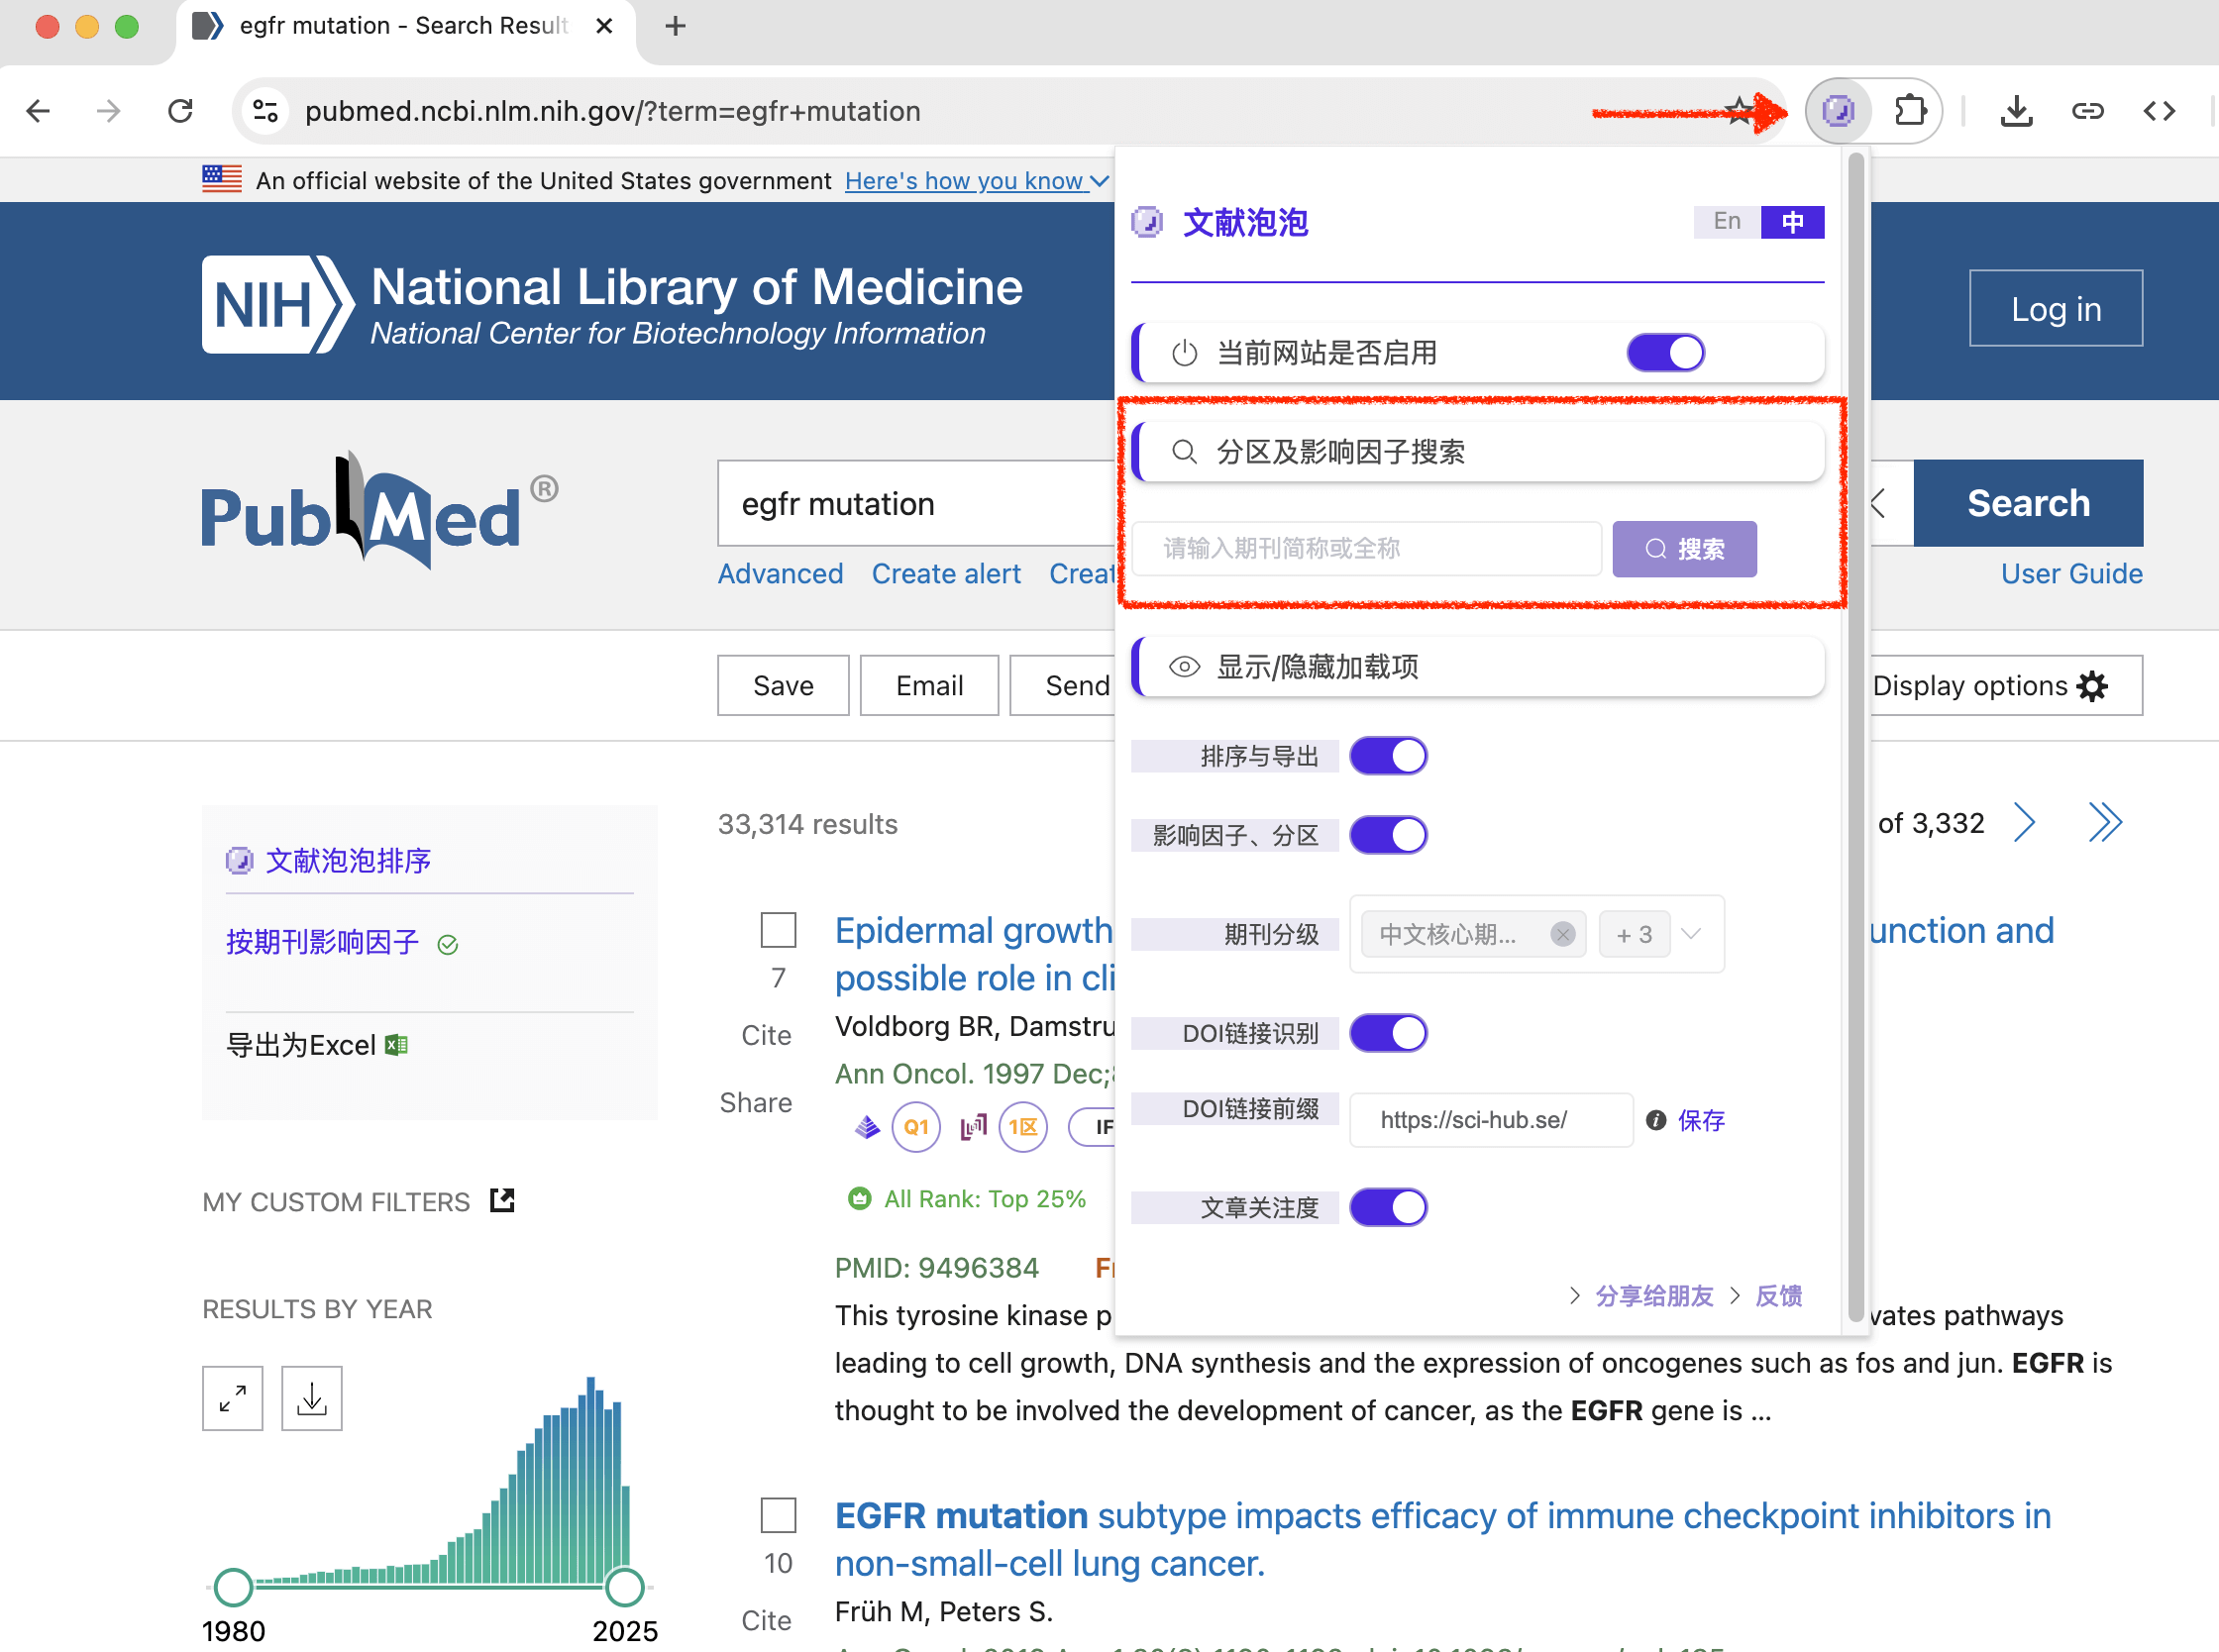Open browser downloads icon

[x=2016, y=111]
